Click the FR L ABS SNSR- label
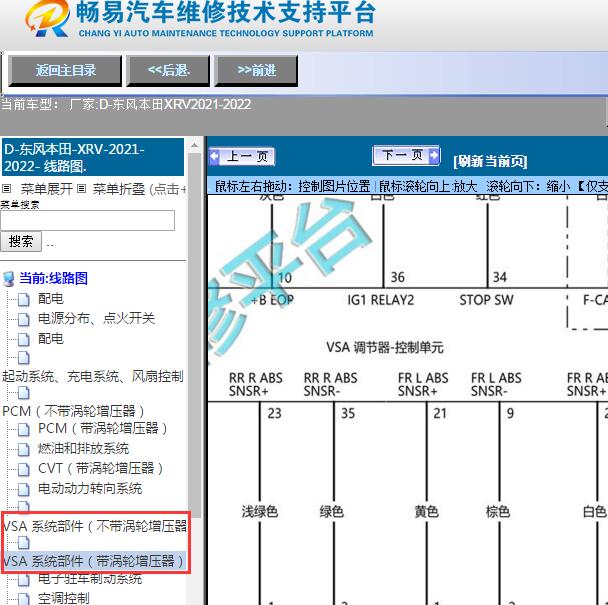The image size is (608, 605). 496,384
